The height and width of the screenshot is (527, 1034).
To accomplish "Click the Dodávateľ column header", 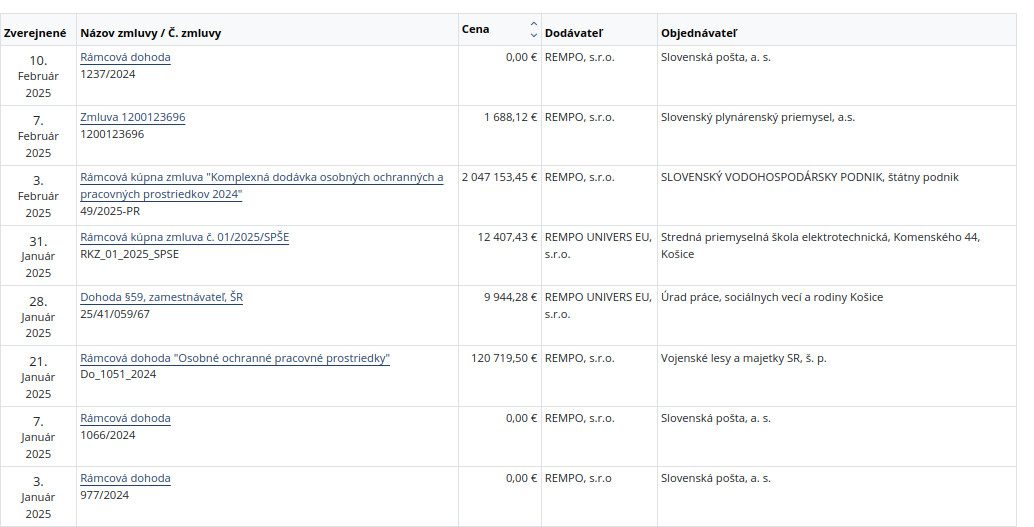I will 573,33.
